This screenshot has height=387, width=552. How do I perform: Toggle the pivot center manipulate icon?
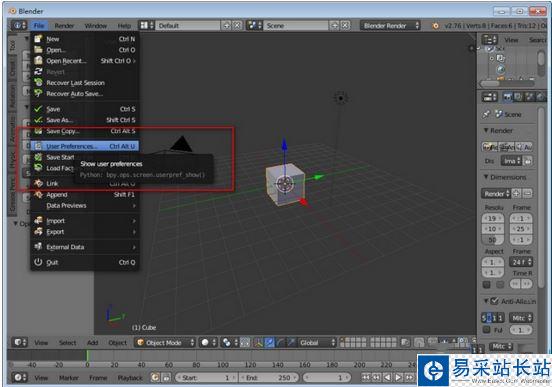246,342
